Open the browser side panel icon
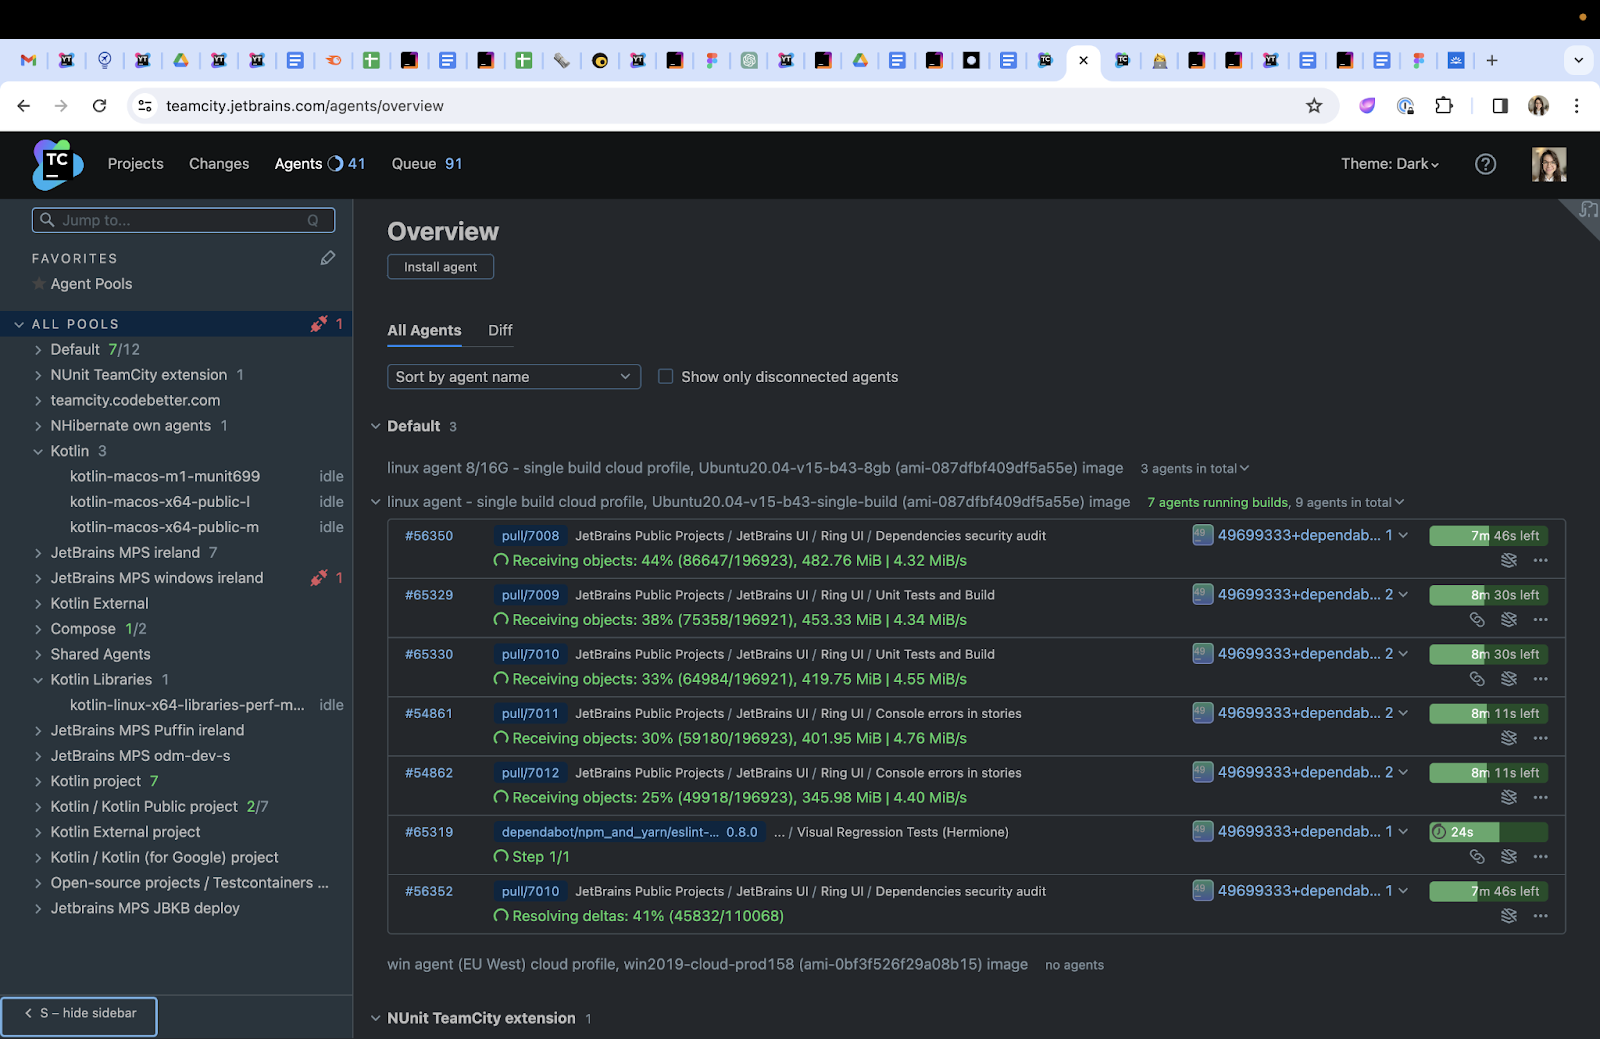Image resolution: width=1600 pixels, height=1039 pixels. (1499, 106)
